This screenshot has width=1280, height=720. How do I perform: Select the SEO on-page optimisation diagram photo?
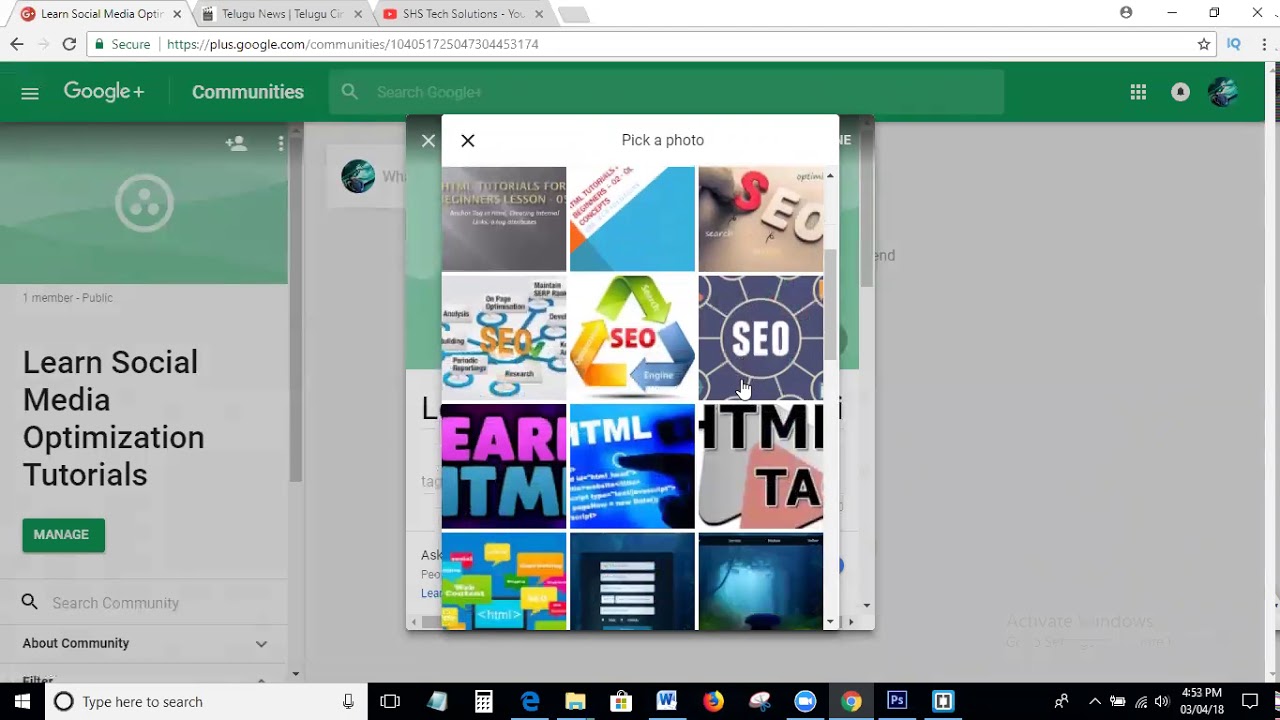coord(504,337)
